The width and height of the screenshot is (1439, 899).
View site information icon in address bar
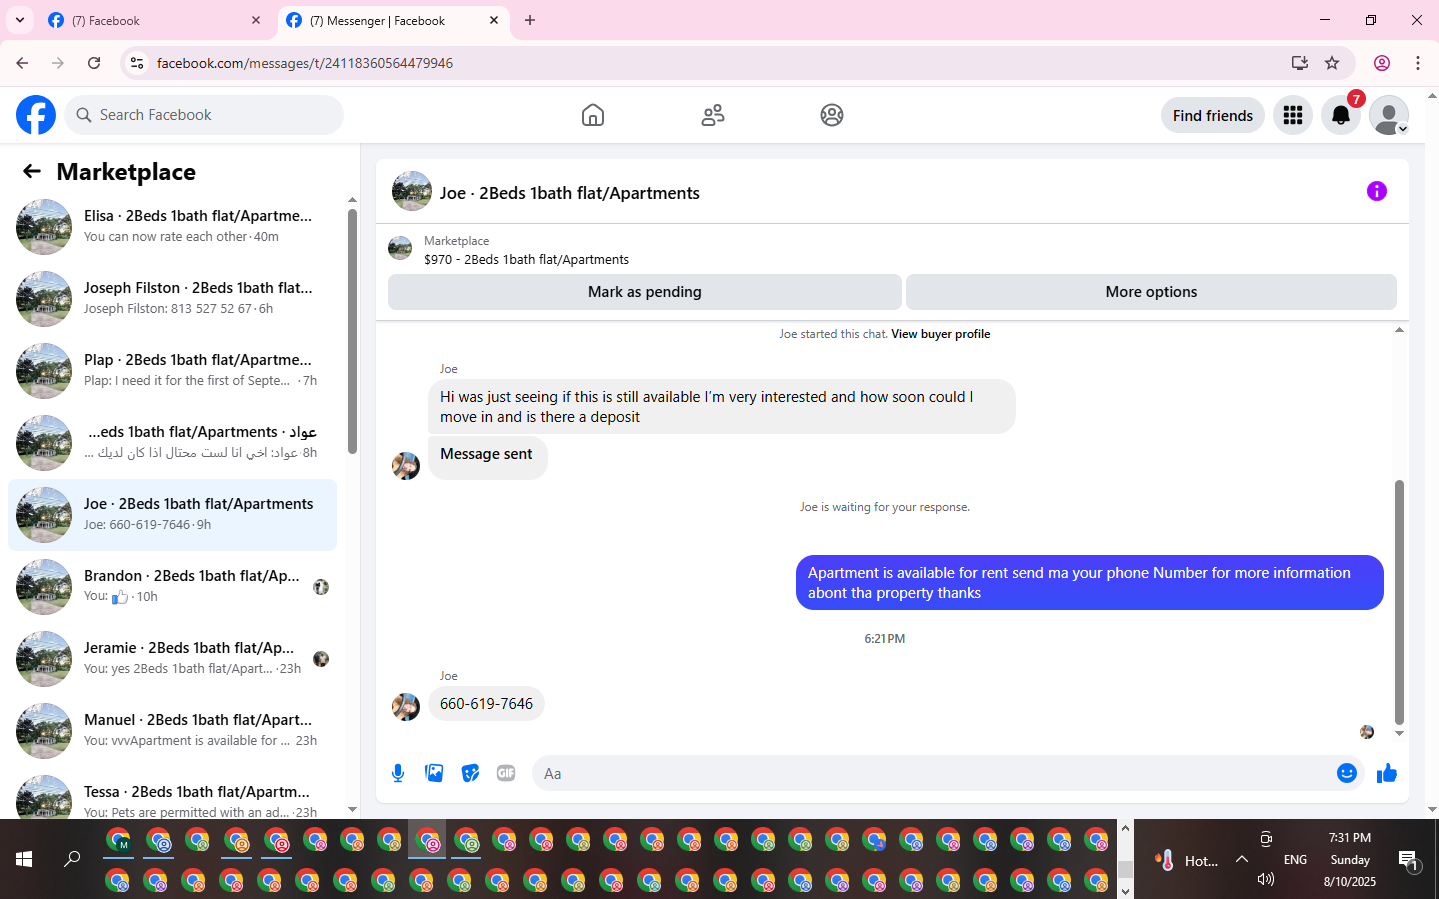[x=137, y=63]
